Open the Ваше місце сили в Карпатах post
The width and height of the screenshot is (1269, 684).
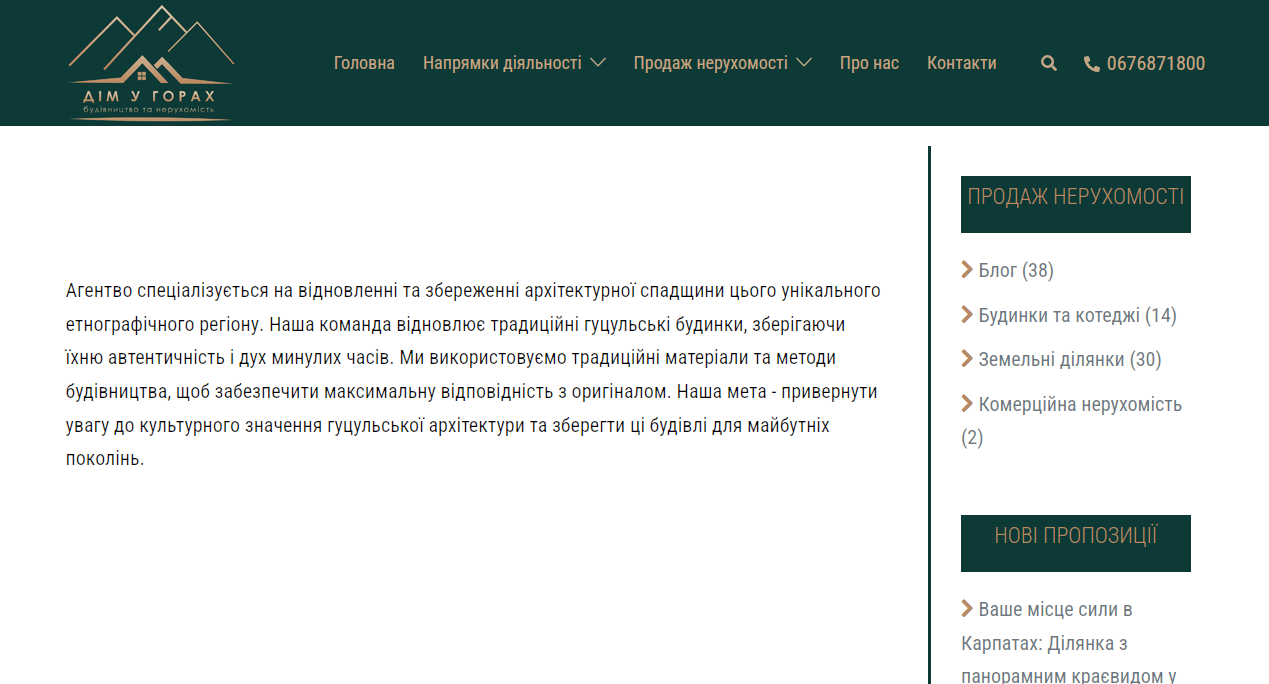(x=1070, y=642)
